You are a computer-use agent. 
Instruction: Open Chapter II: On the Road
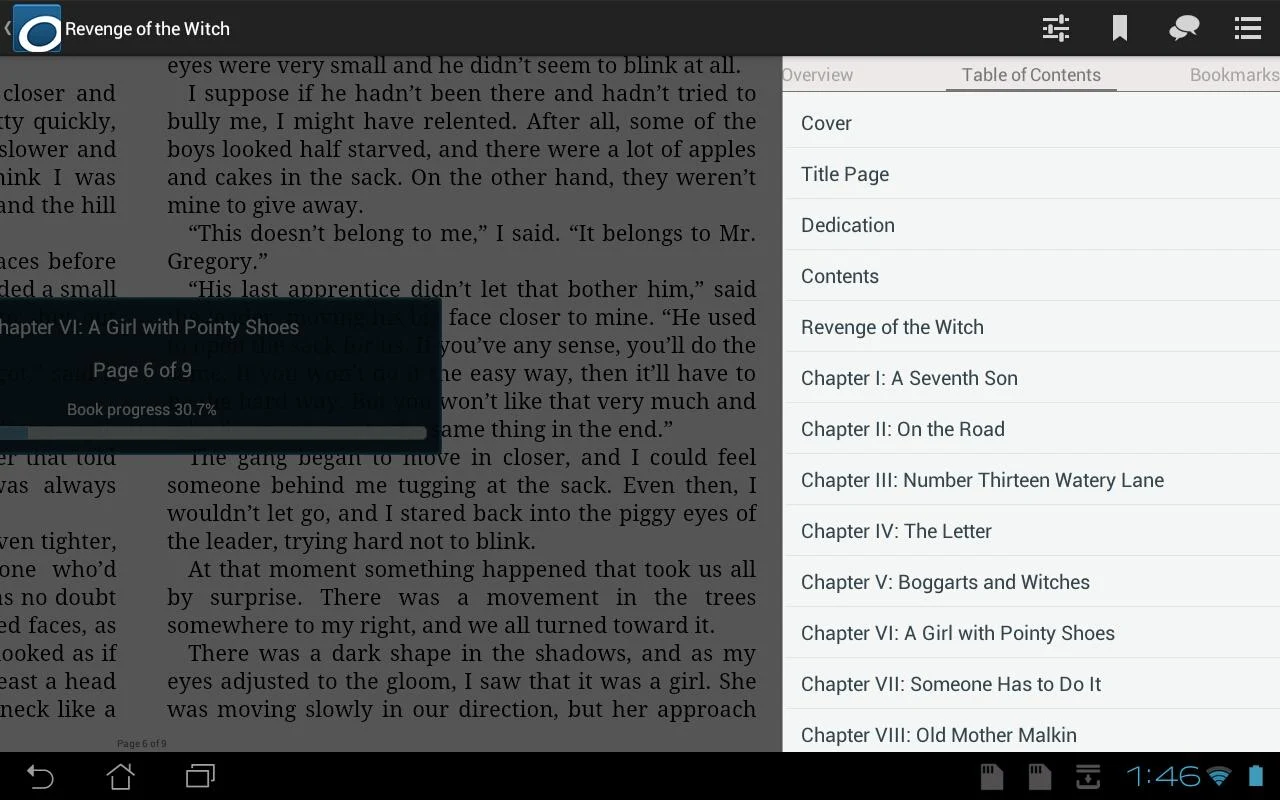(1031, 429)
